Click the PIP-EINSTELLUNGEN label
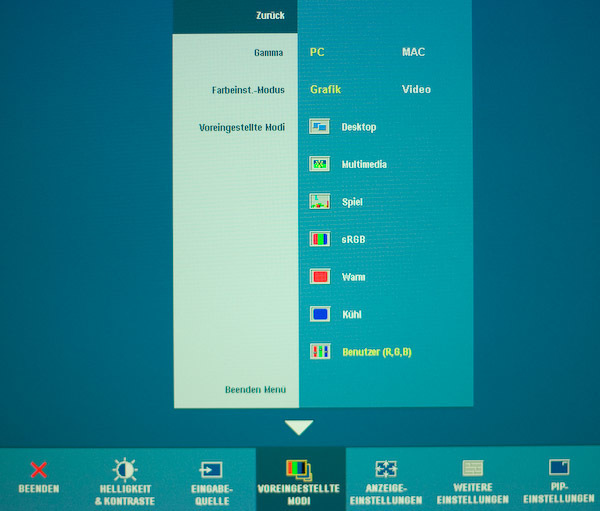This screenshot has height=511, width=600. 559,493
